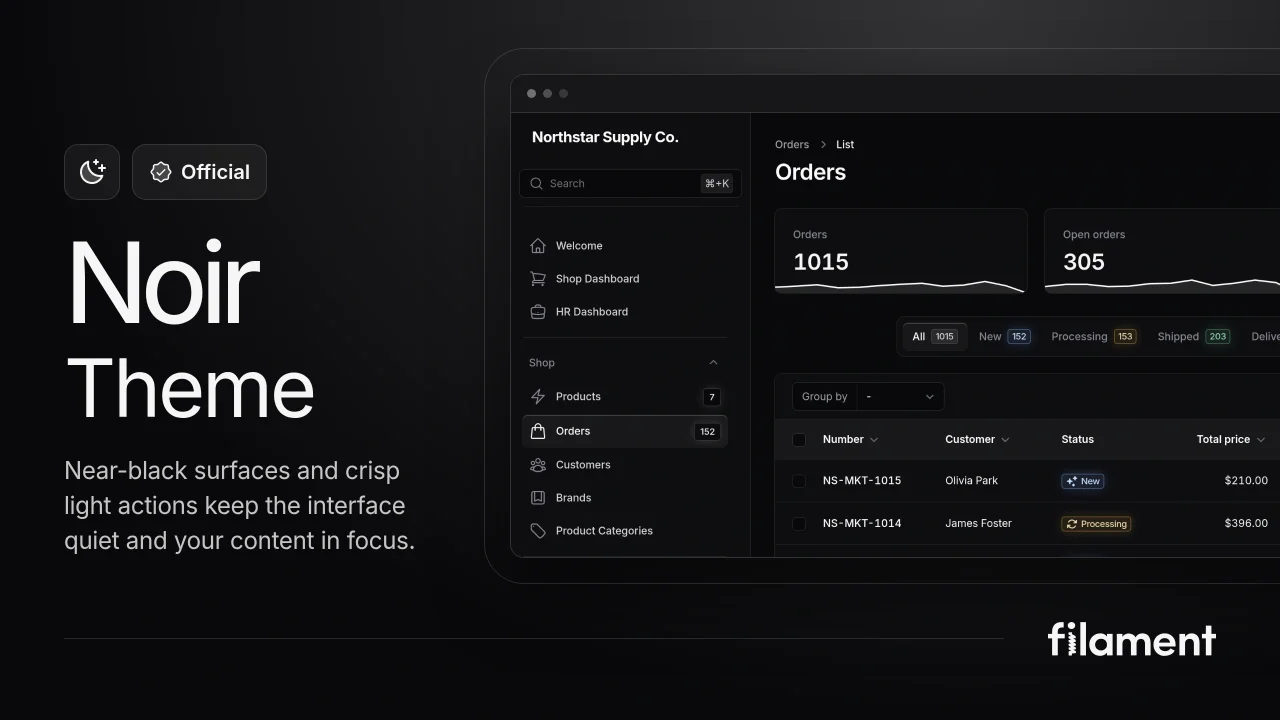Collapse the Shop sidebar group
The width and height of the screenshot is (1280, 720).
[713, 363]
